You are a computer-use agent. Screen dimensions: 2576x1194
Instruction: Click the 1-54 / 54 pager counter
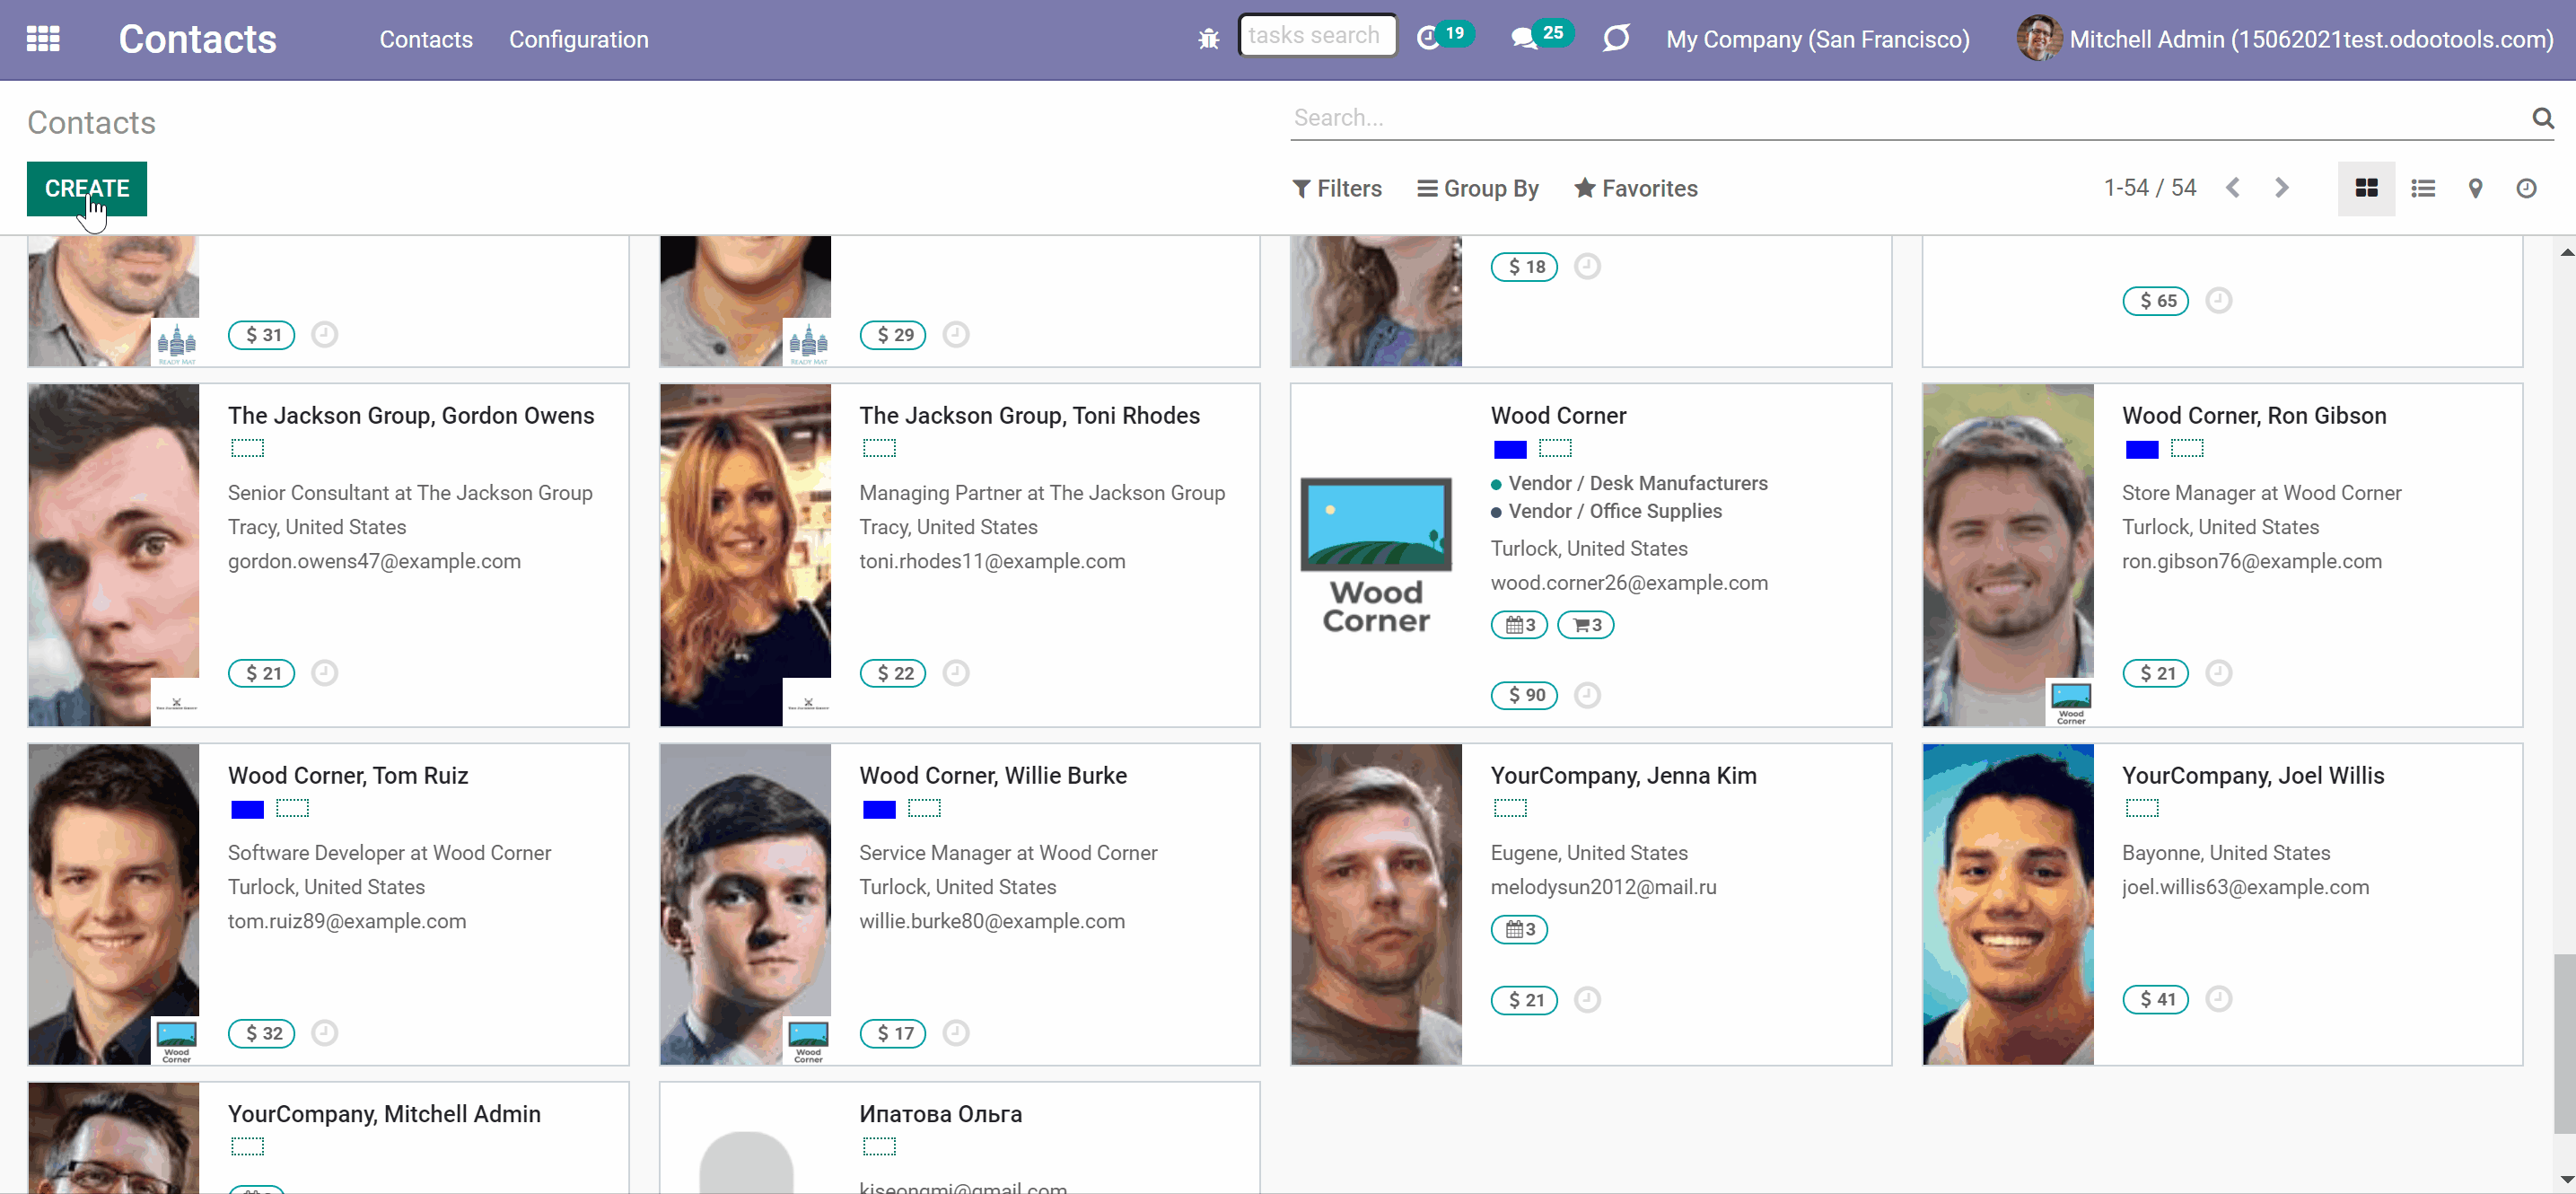[x=2150, y=188]
